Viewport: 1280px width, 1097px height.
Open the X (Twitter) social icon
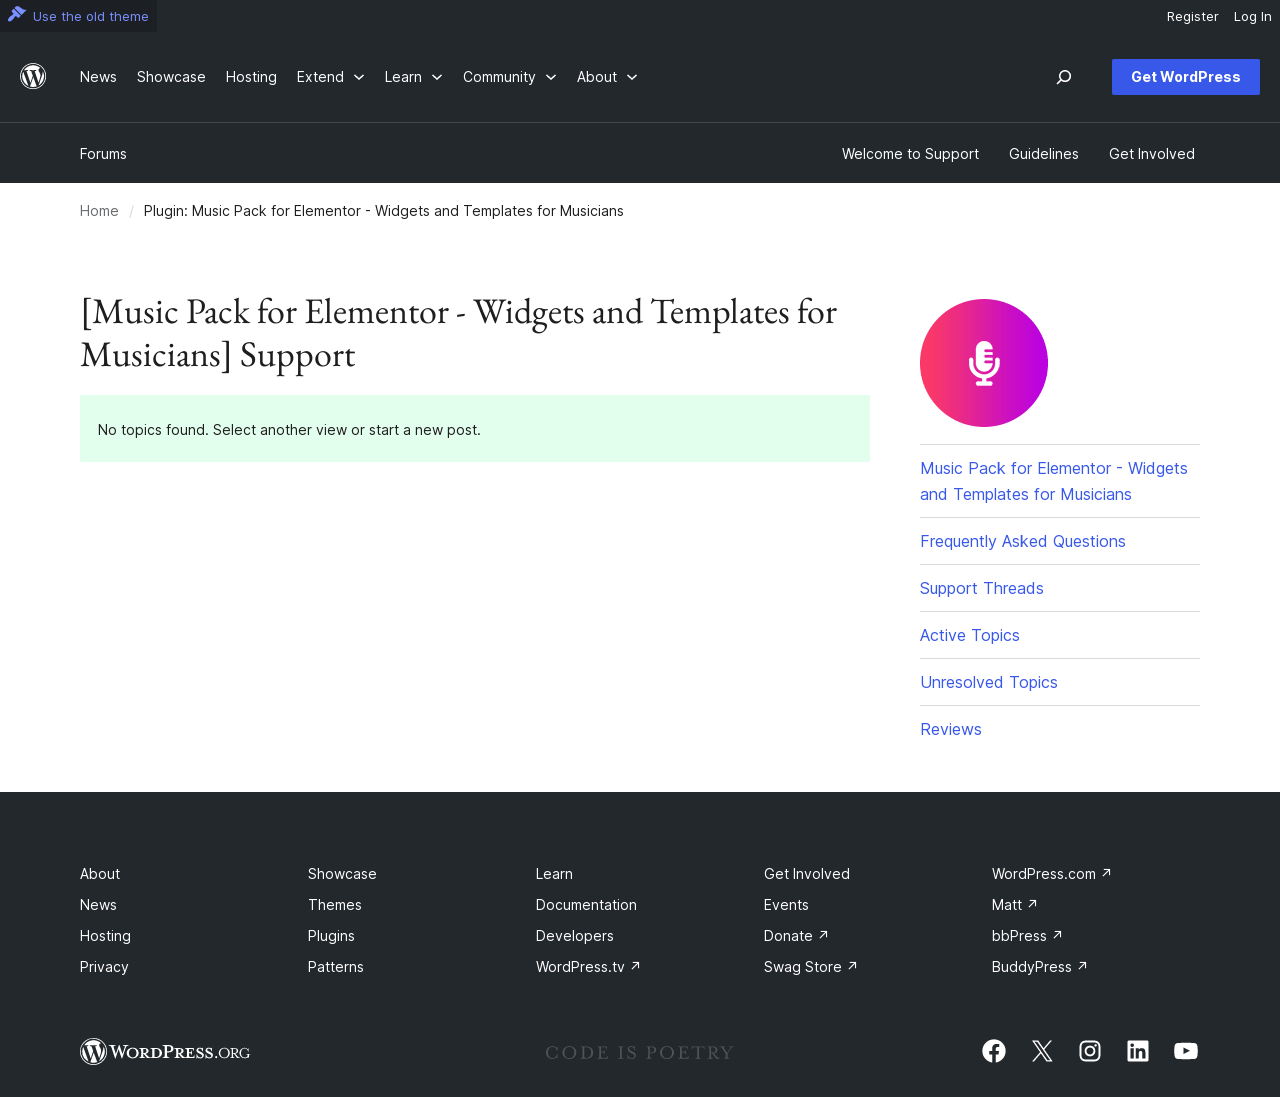coord(1042,1050)
